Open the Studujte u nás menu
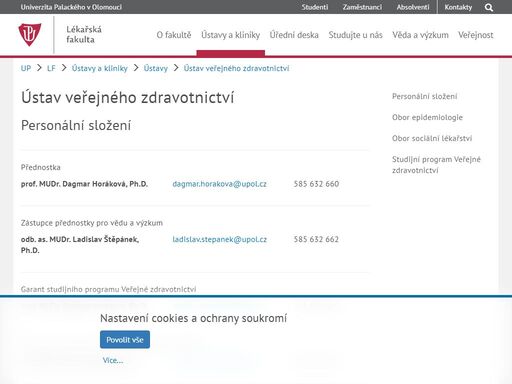Screen dimensions: 512x384 (355, 35)
